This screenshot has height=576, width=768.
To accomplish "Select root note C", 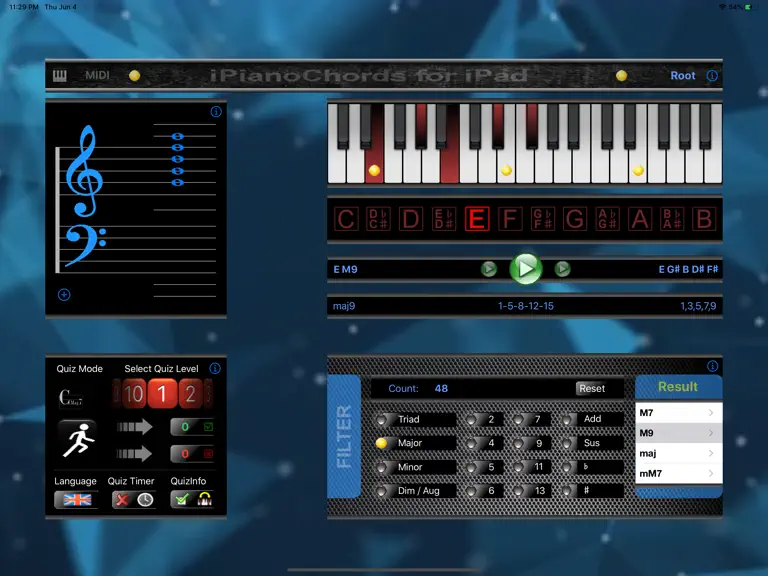I will (x=346, y=219).
